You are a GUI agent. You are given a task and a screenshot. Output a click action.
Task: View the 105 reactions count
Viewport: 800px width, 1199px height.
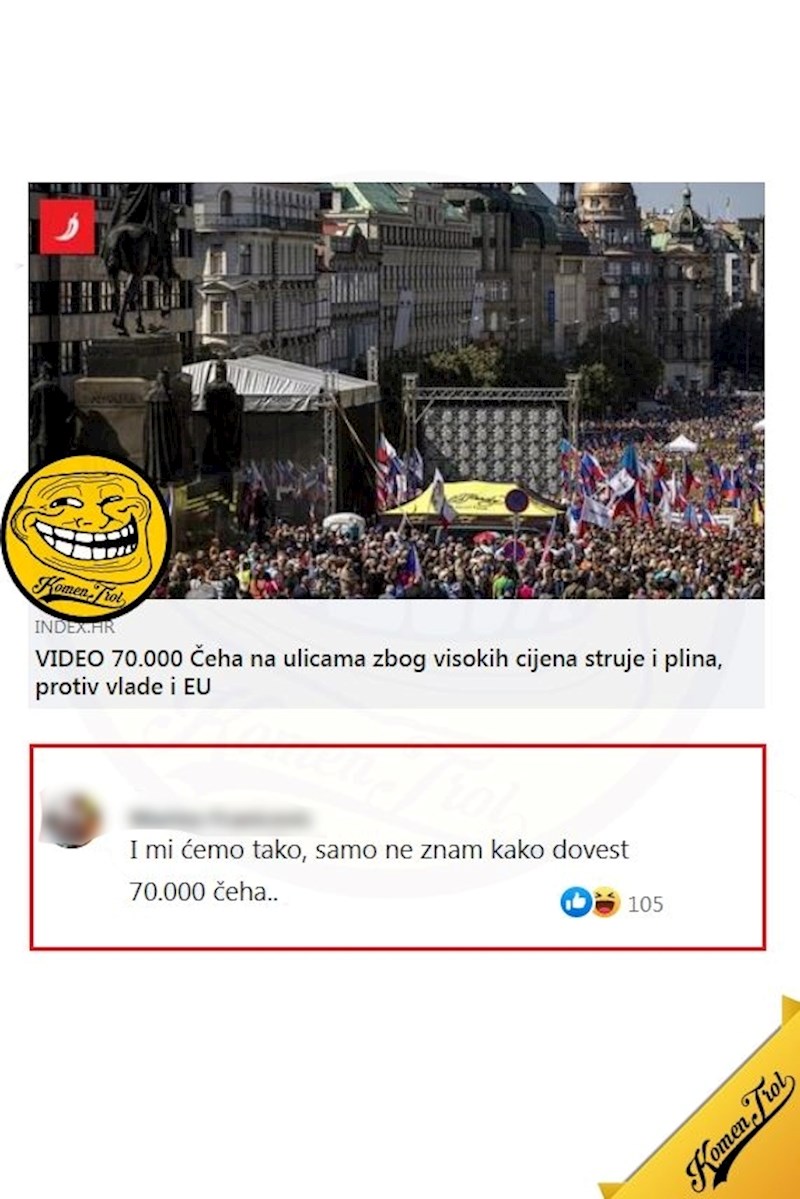[x=646, y=904]
